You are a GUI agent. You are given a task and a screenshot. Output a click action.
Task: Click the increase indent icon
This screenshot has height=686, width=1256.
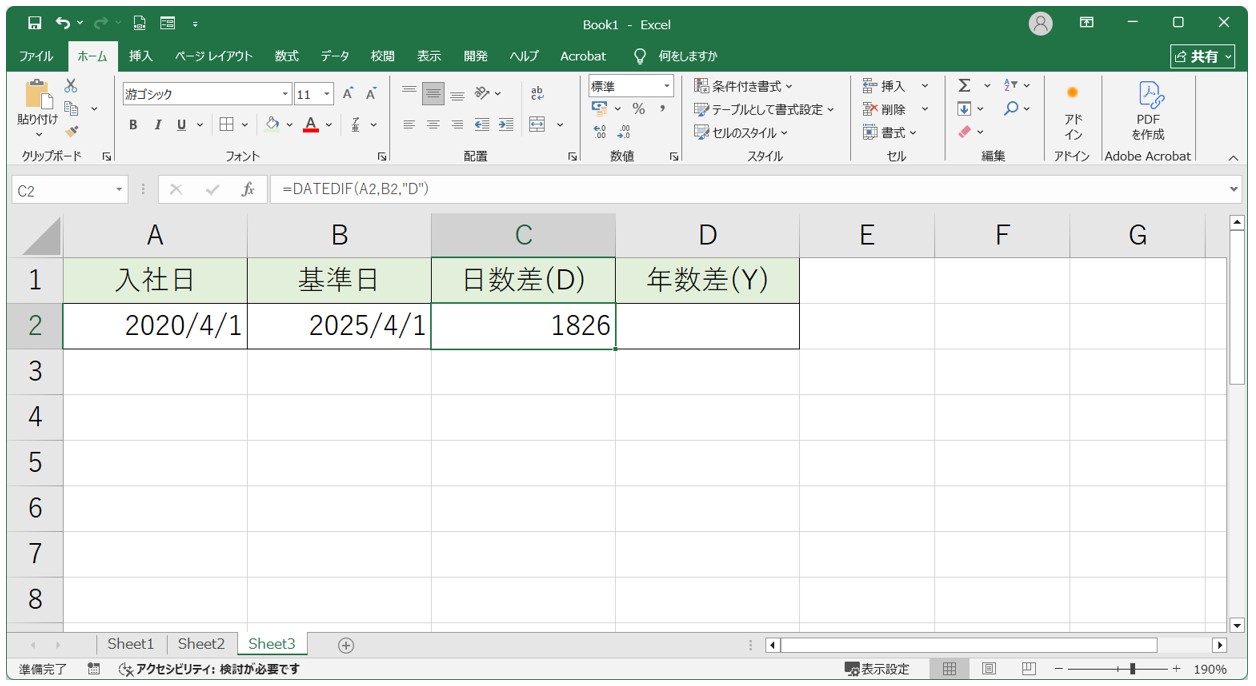click(x=506, y=125)
